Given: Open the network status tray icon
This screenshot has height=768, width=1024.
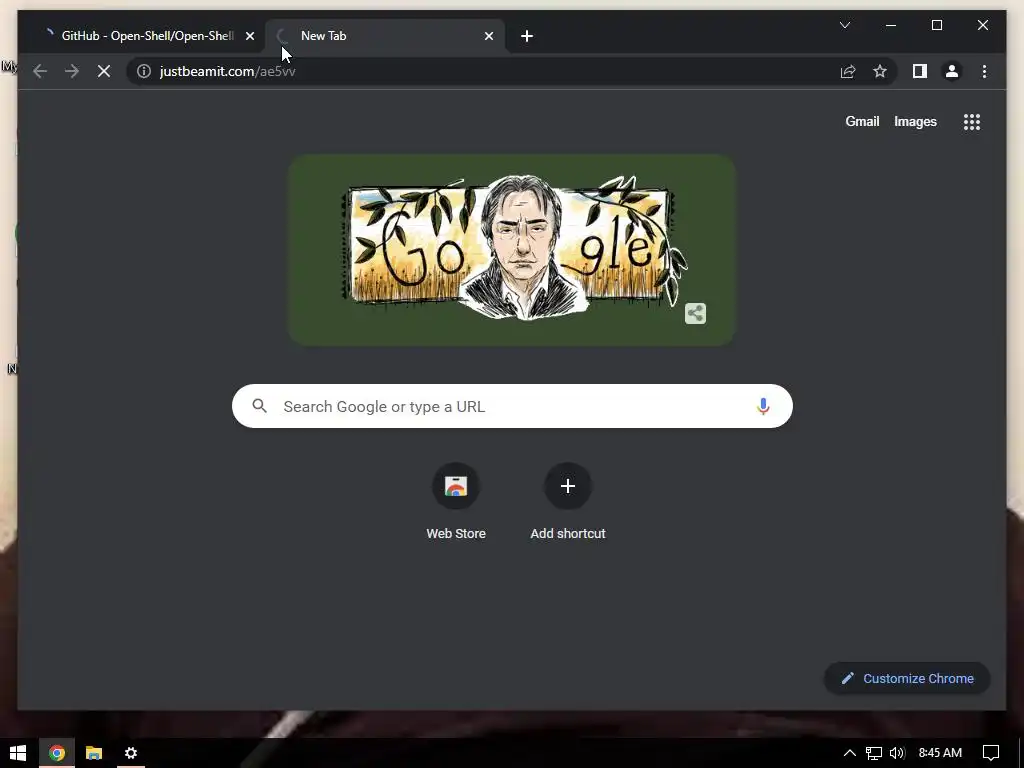Looking at the screenshot, I should 874,753.
